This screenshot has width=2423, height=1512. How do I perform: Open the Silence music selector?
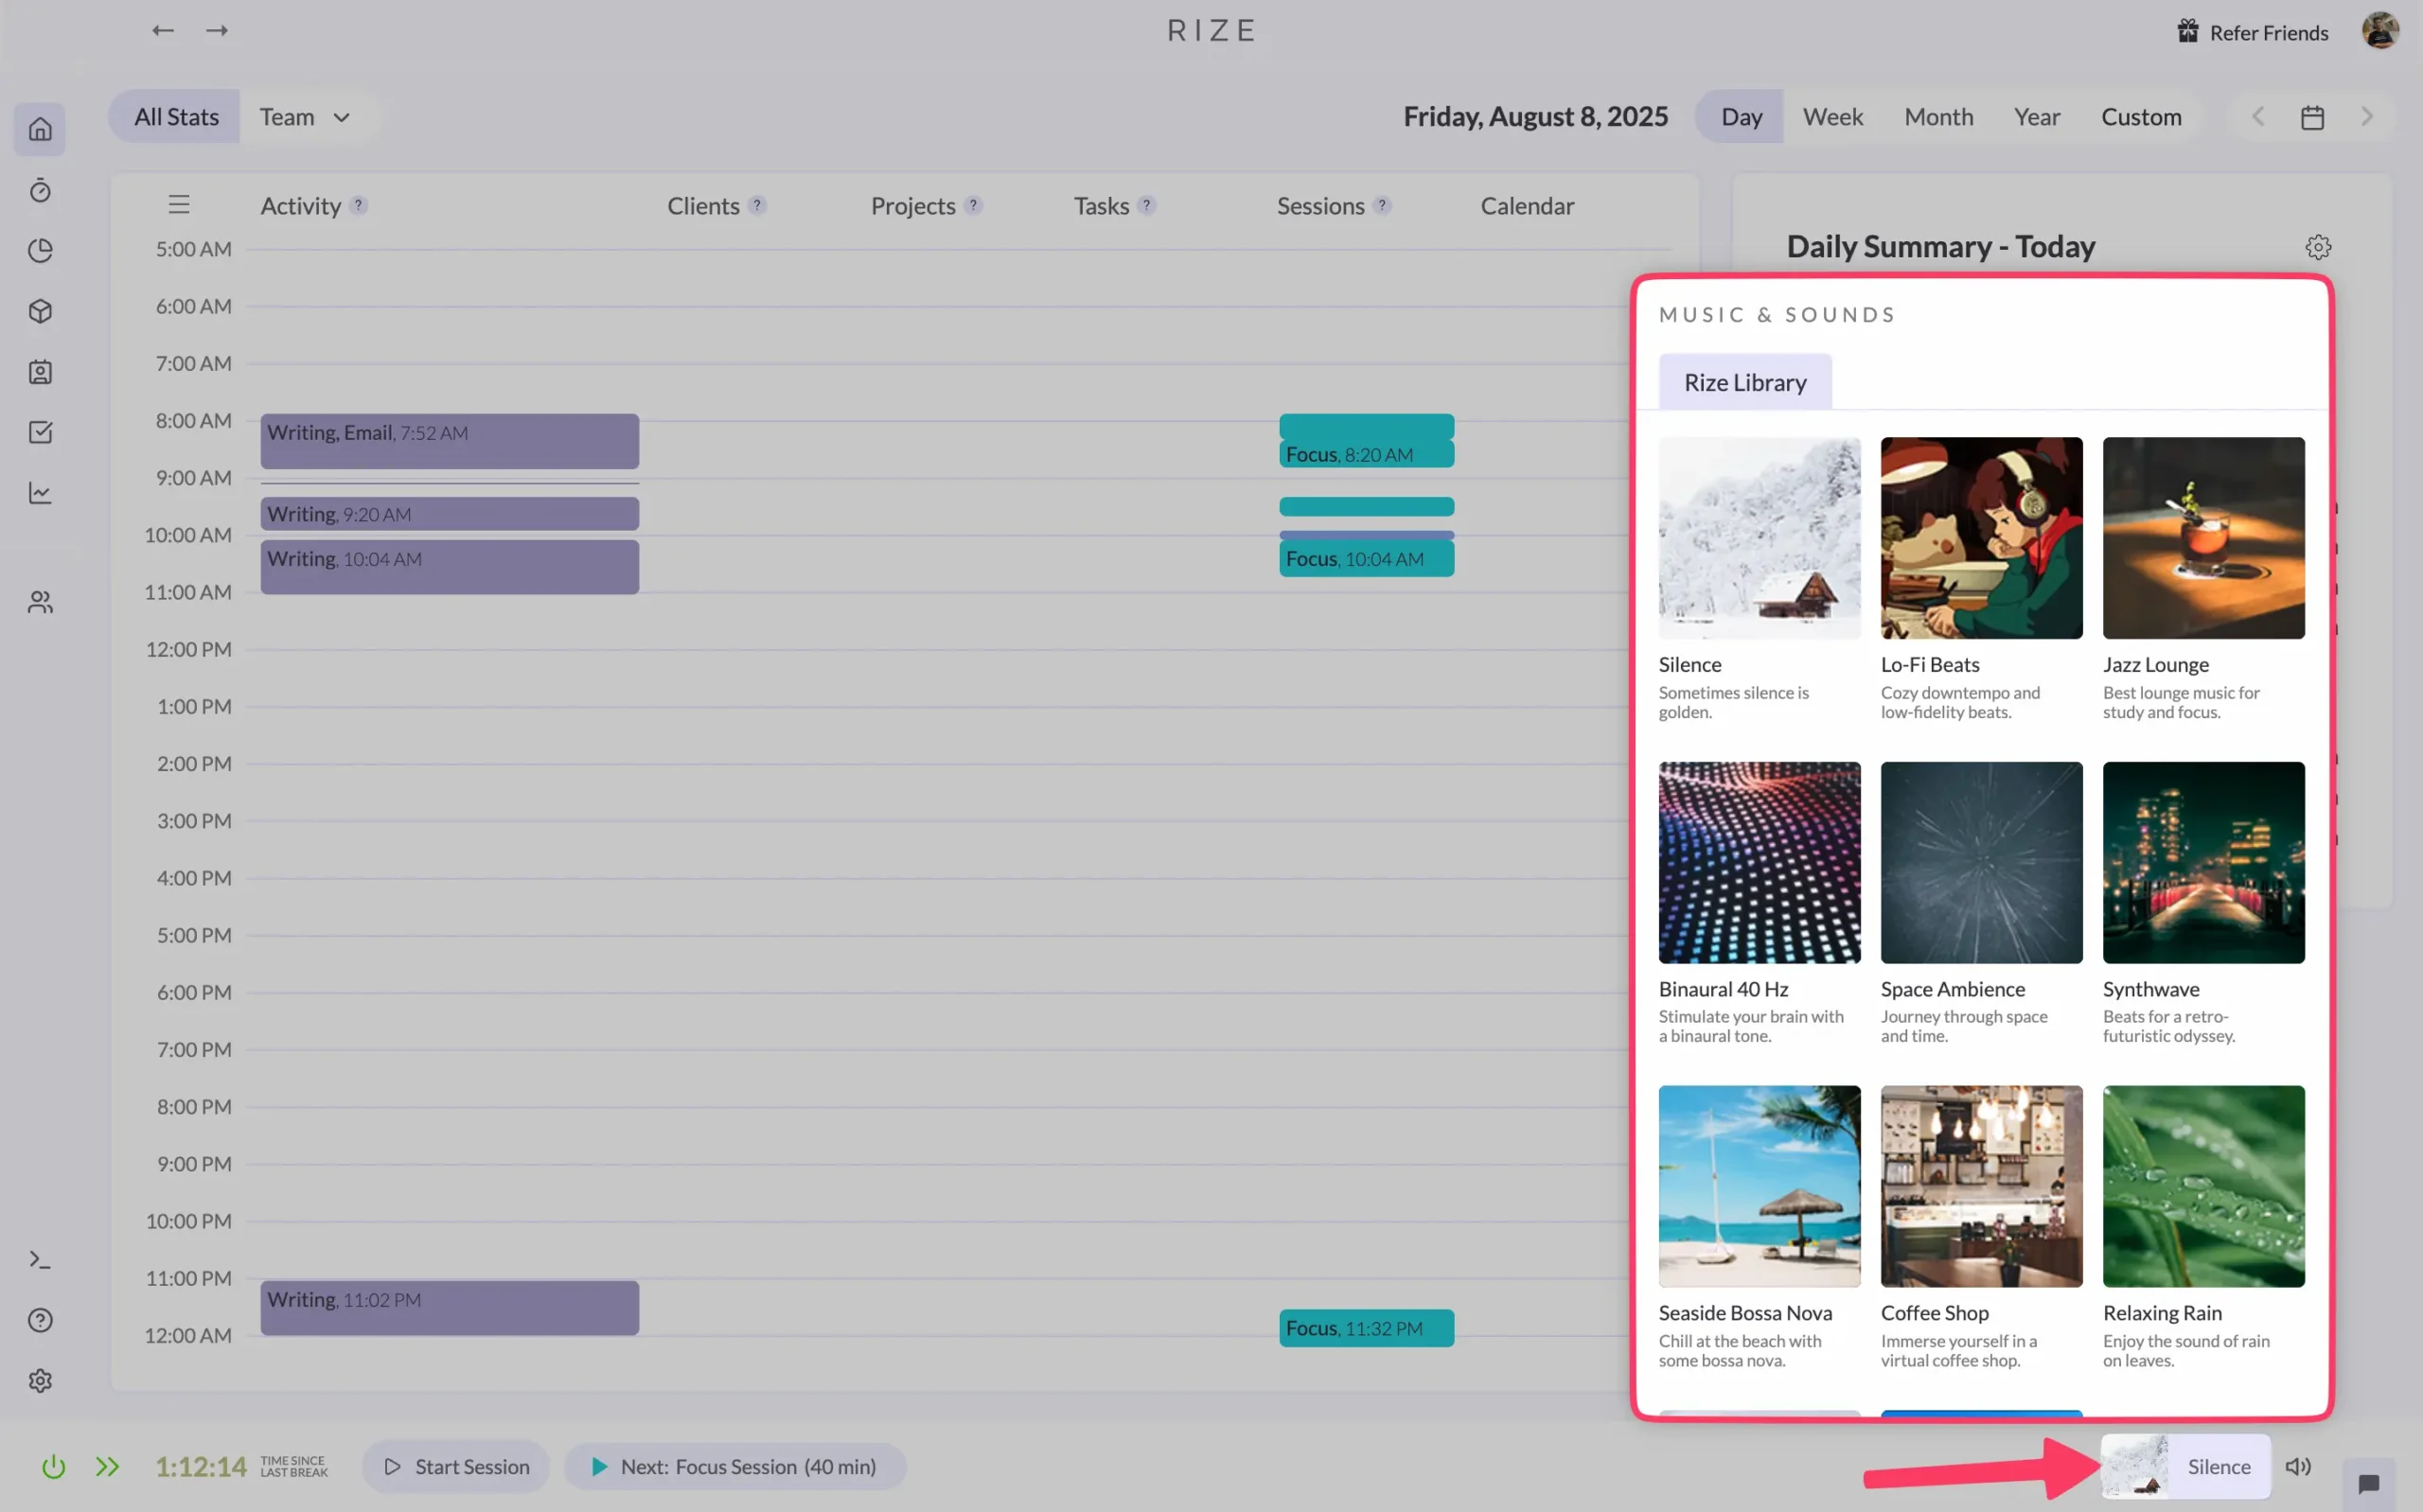point(2185,1466)
